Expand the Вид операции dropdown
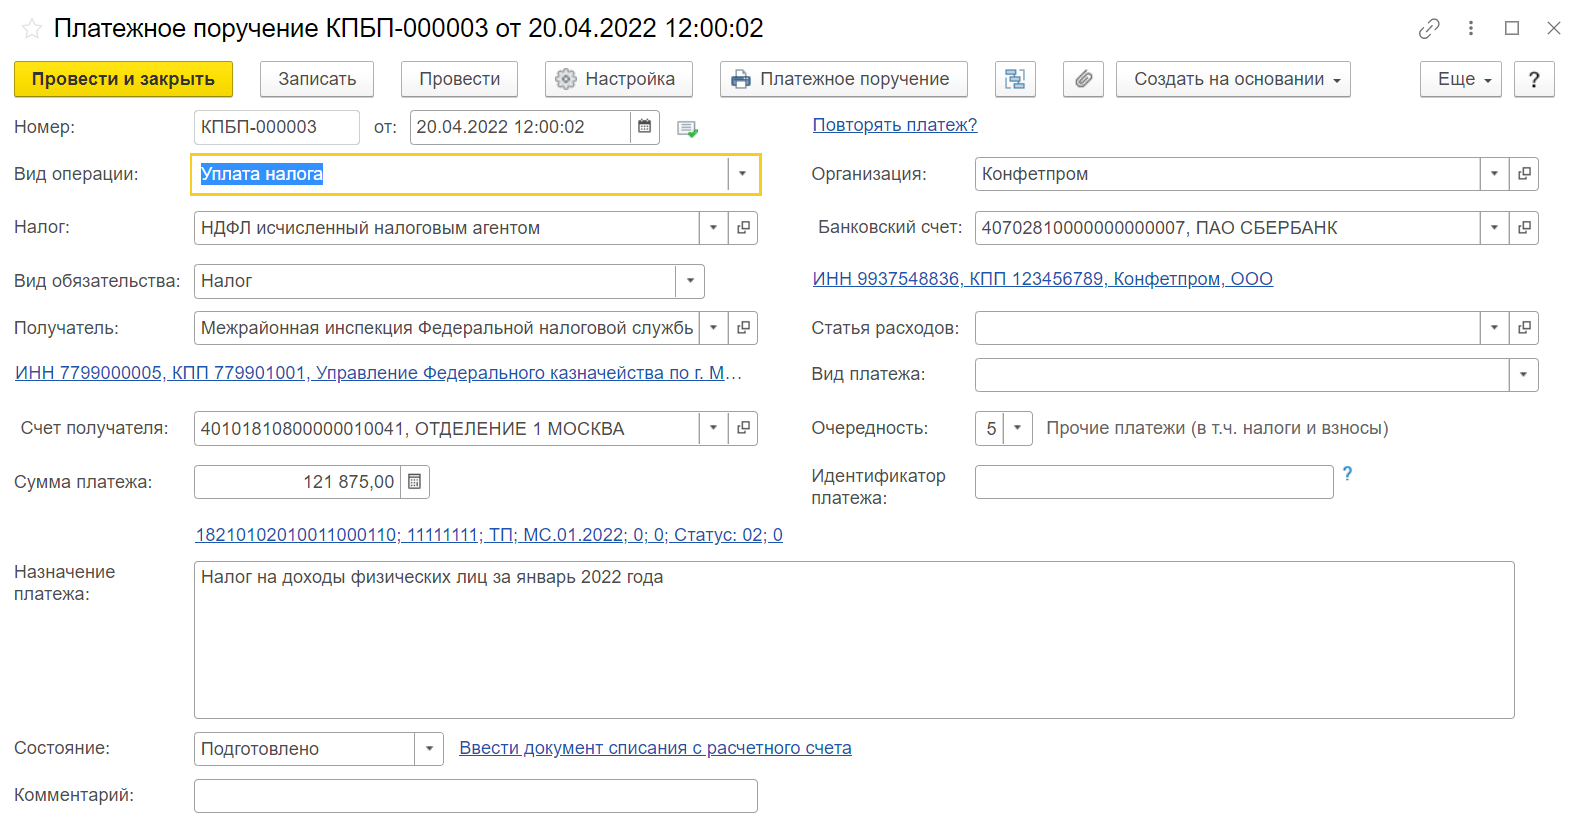The width and height of the screenshot is (1580, 833). [742, 174]
